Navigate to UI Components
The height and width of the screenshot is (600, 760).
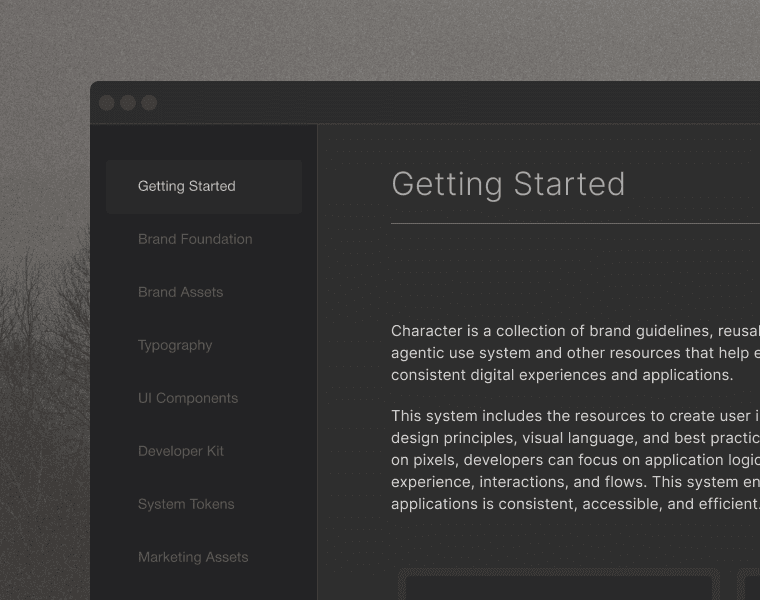pos(188,398)
